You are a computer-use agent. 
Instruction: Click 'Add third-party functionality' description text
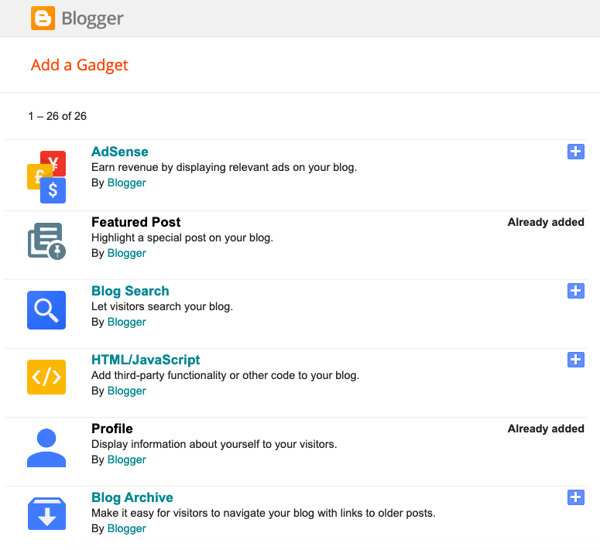tap(225, 375)
